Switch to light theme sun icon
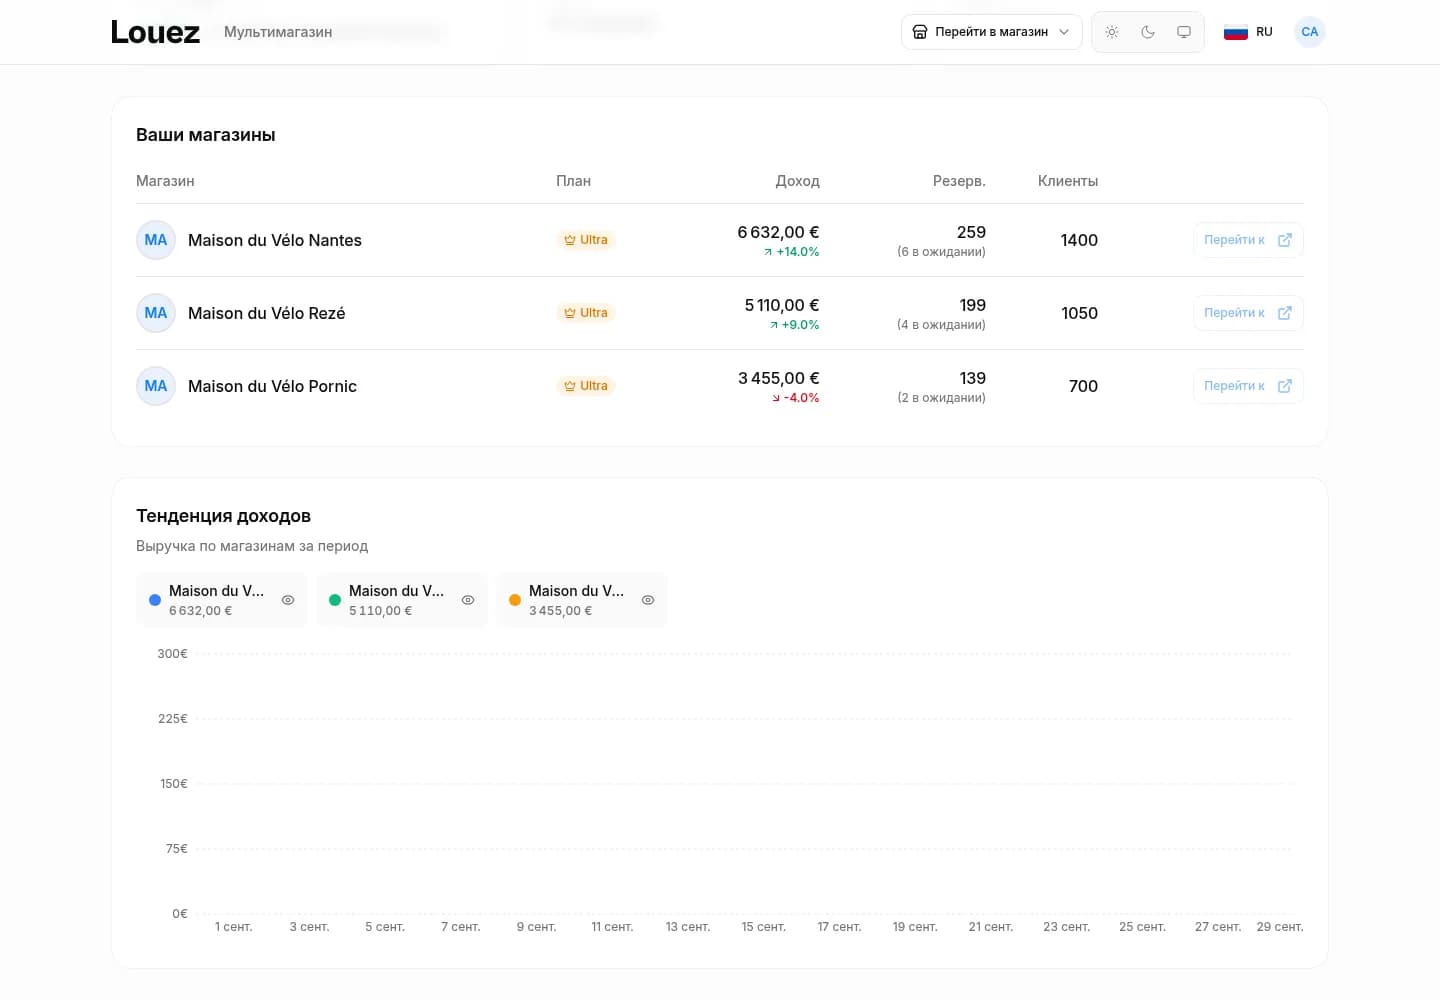1440x1000 pixels. 1112,32
